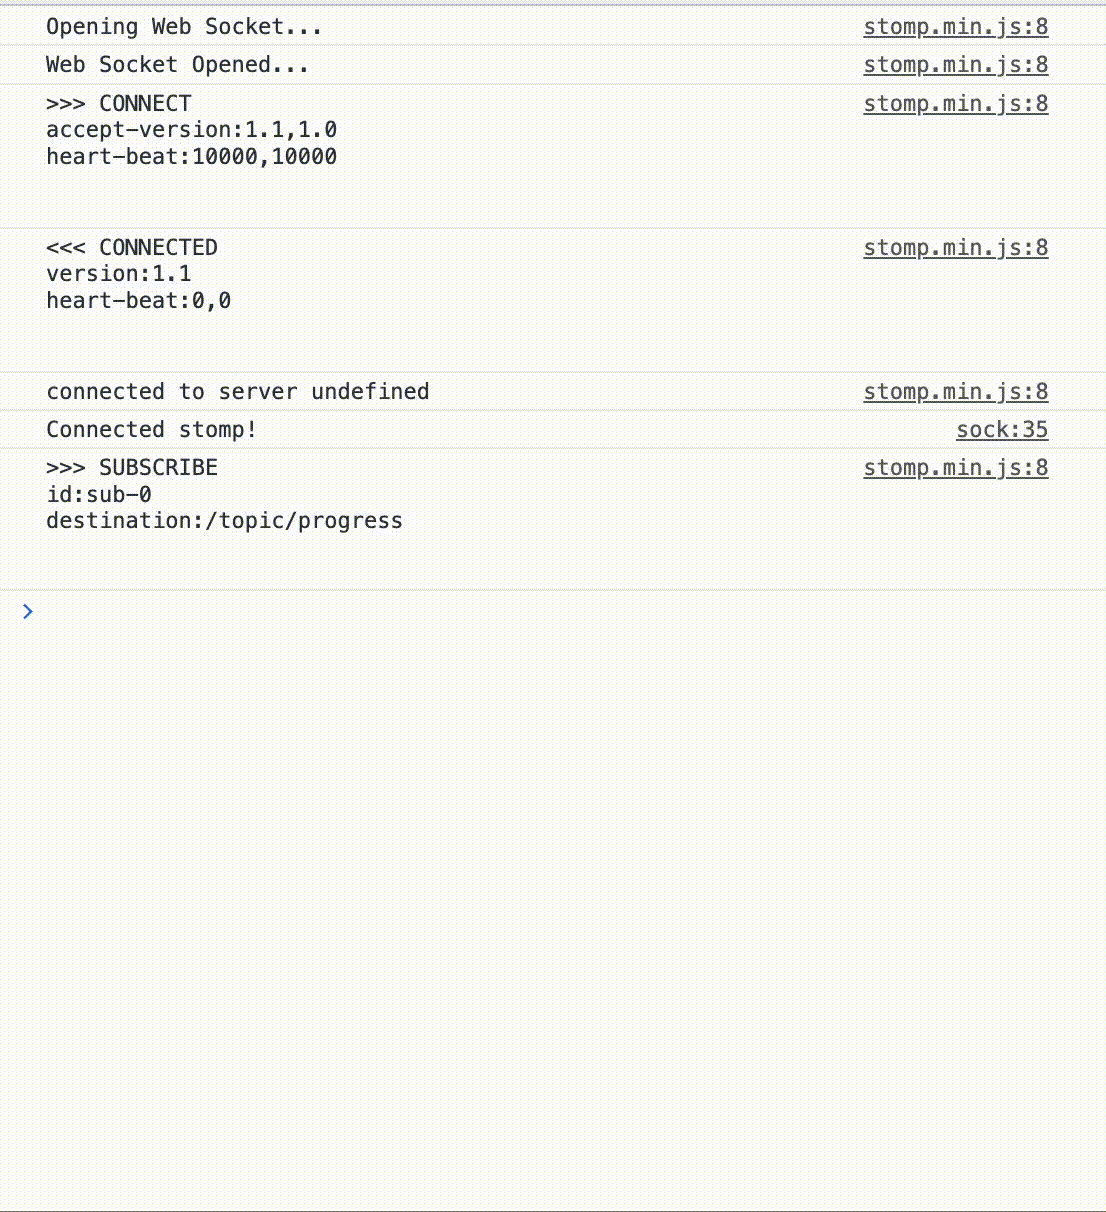
Task: Click the heart-beat:0,0 log line
Action: (x=138, y=301)
